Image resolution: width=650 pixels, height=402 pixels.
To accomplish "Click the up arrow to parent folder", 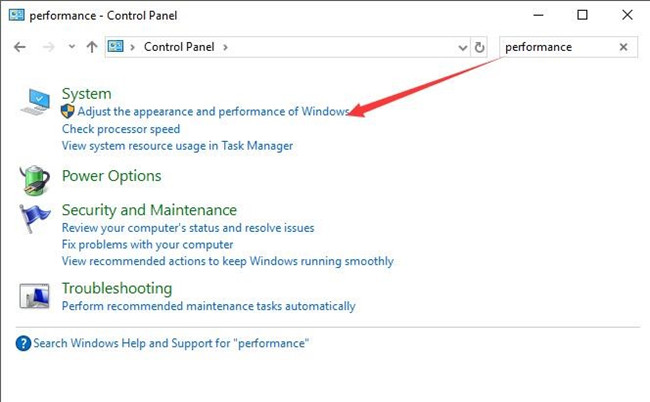I will tap(92, 47).
